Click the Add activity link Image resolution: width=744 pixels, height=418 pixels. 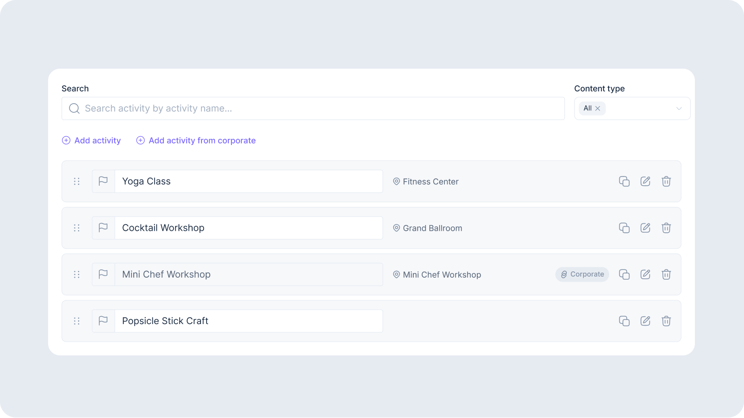pyautogui.click(x=91, y=141)
